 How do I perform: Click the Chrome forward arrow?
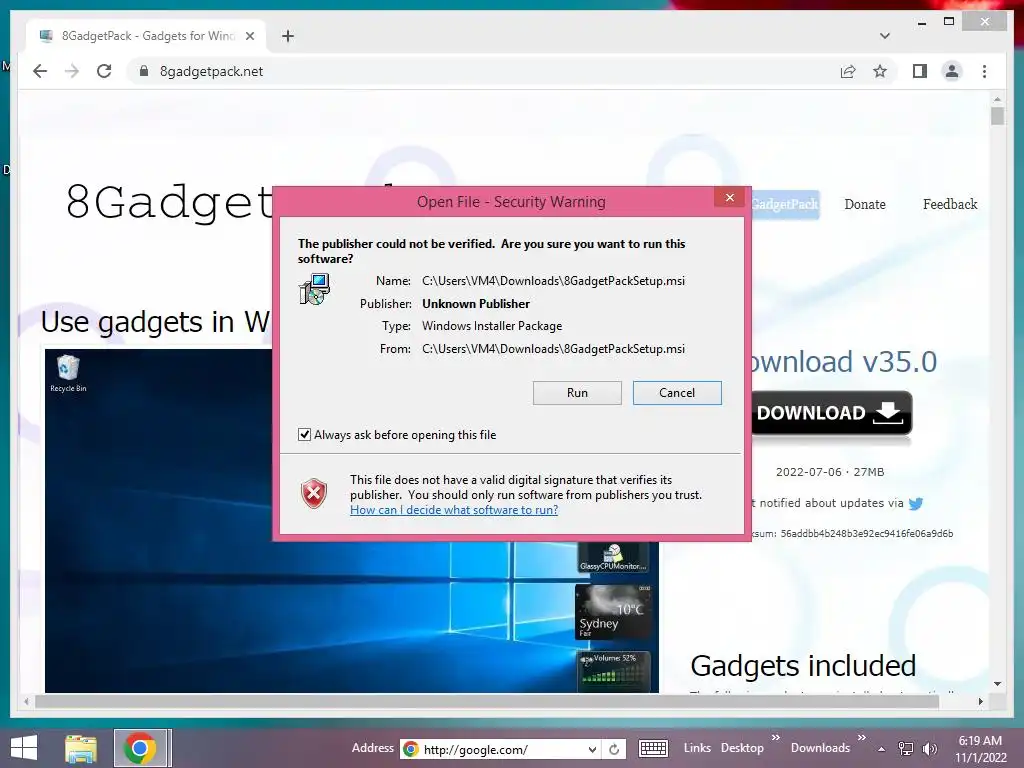[72, 71]
